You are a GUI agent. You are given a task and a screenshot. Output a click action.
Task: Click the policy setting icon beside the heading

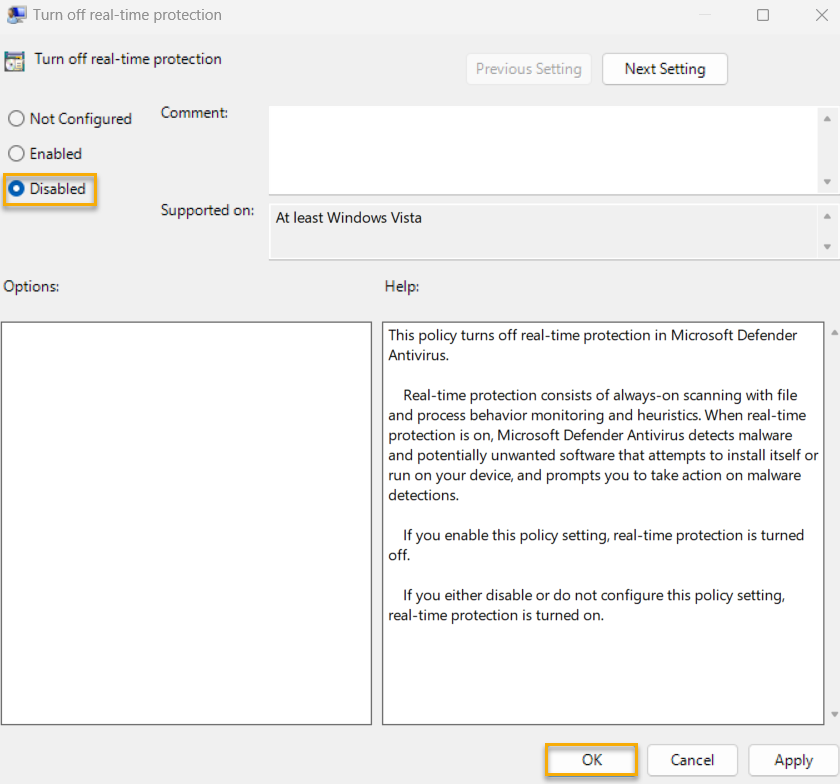15,60
